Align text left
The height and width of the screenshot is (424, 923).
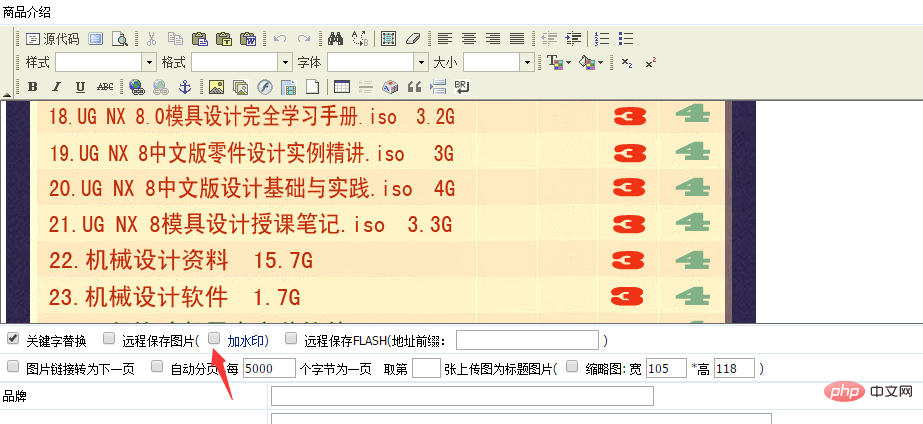[x=444, y=39]
